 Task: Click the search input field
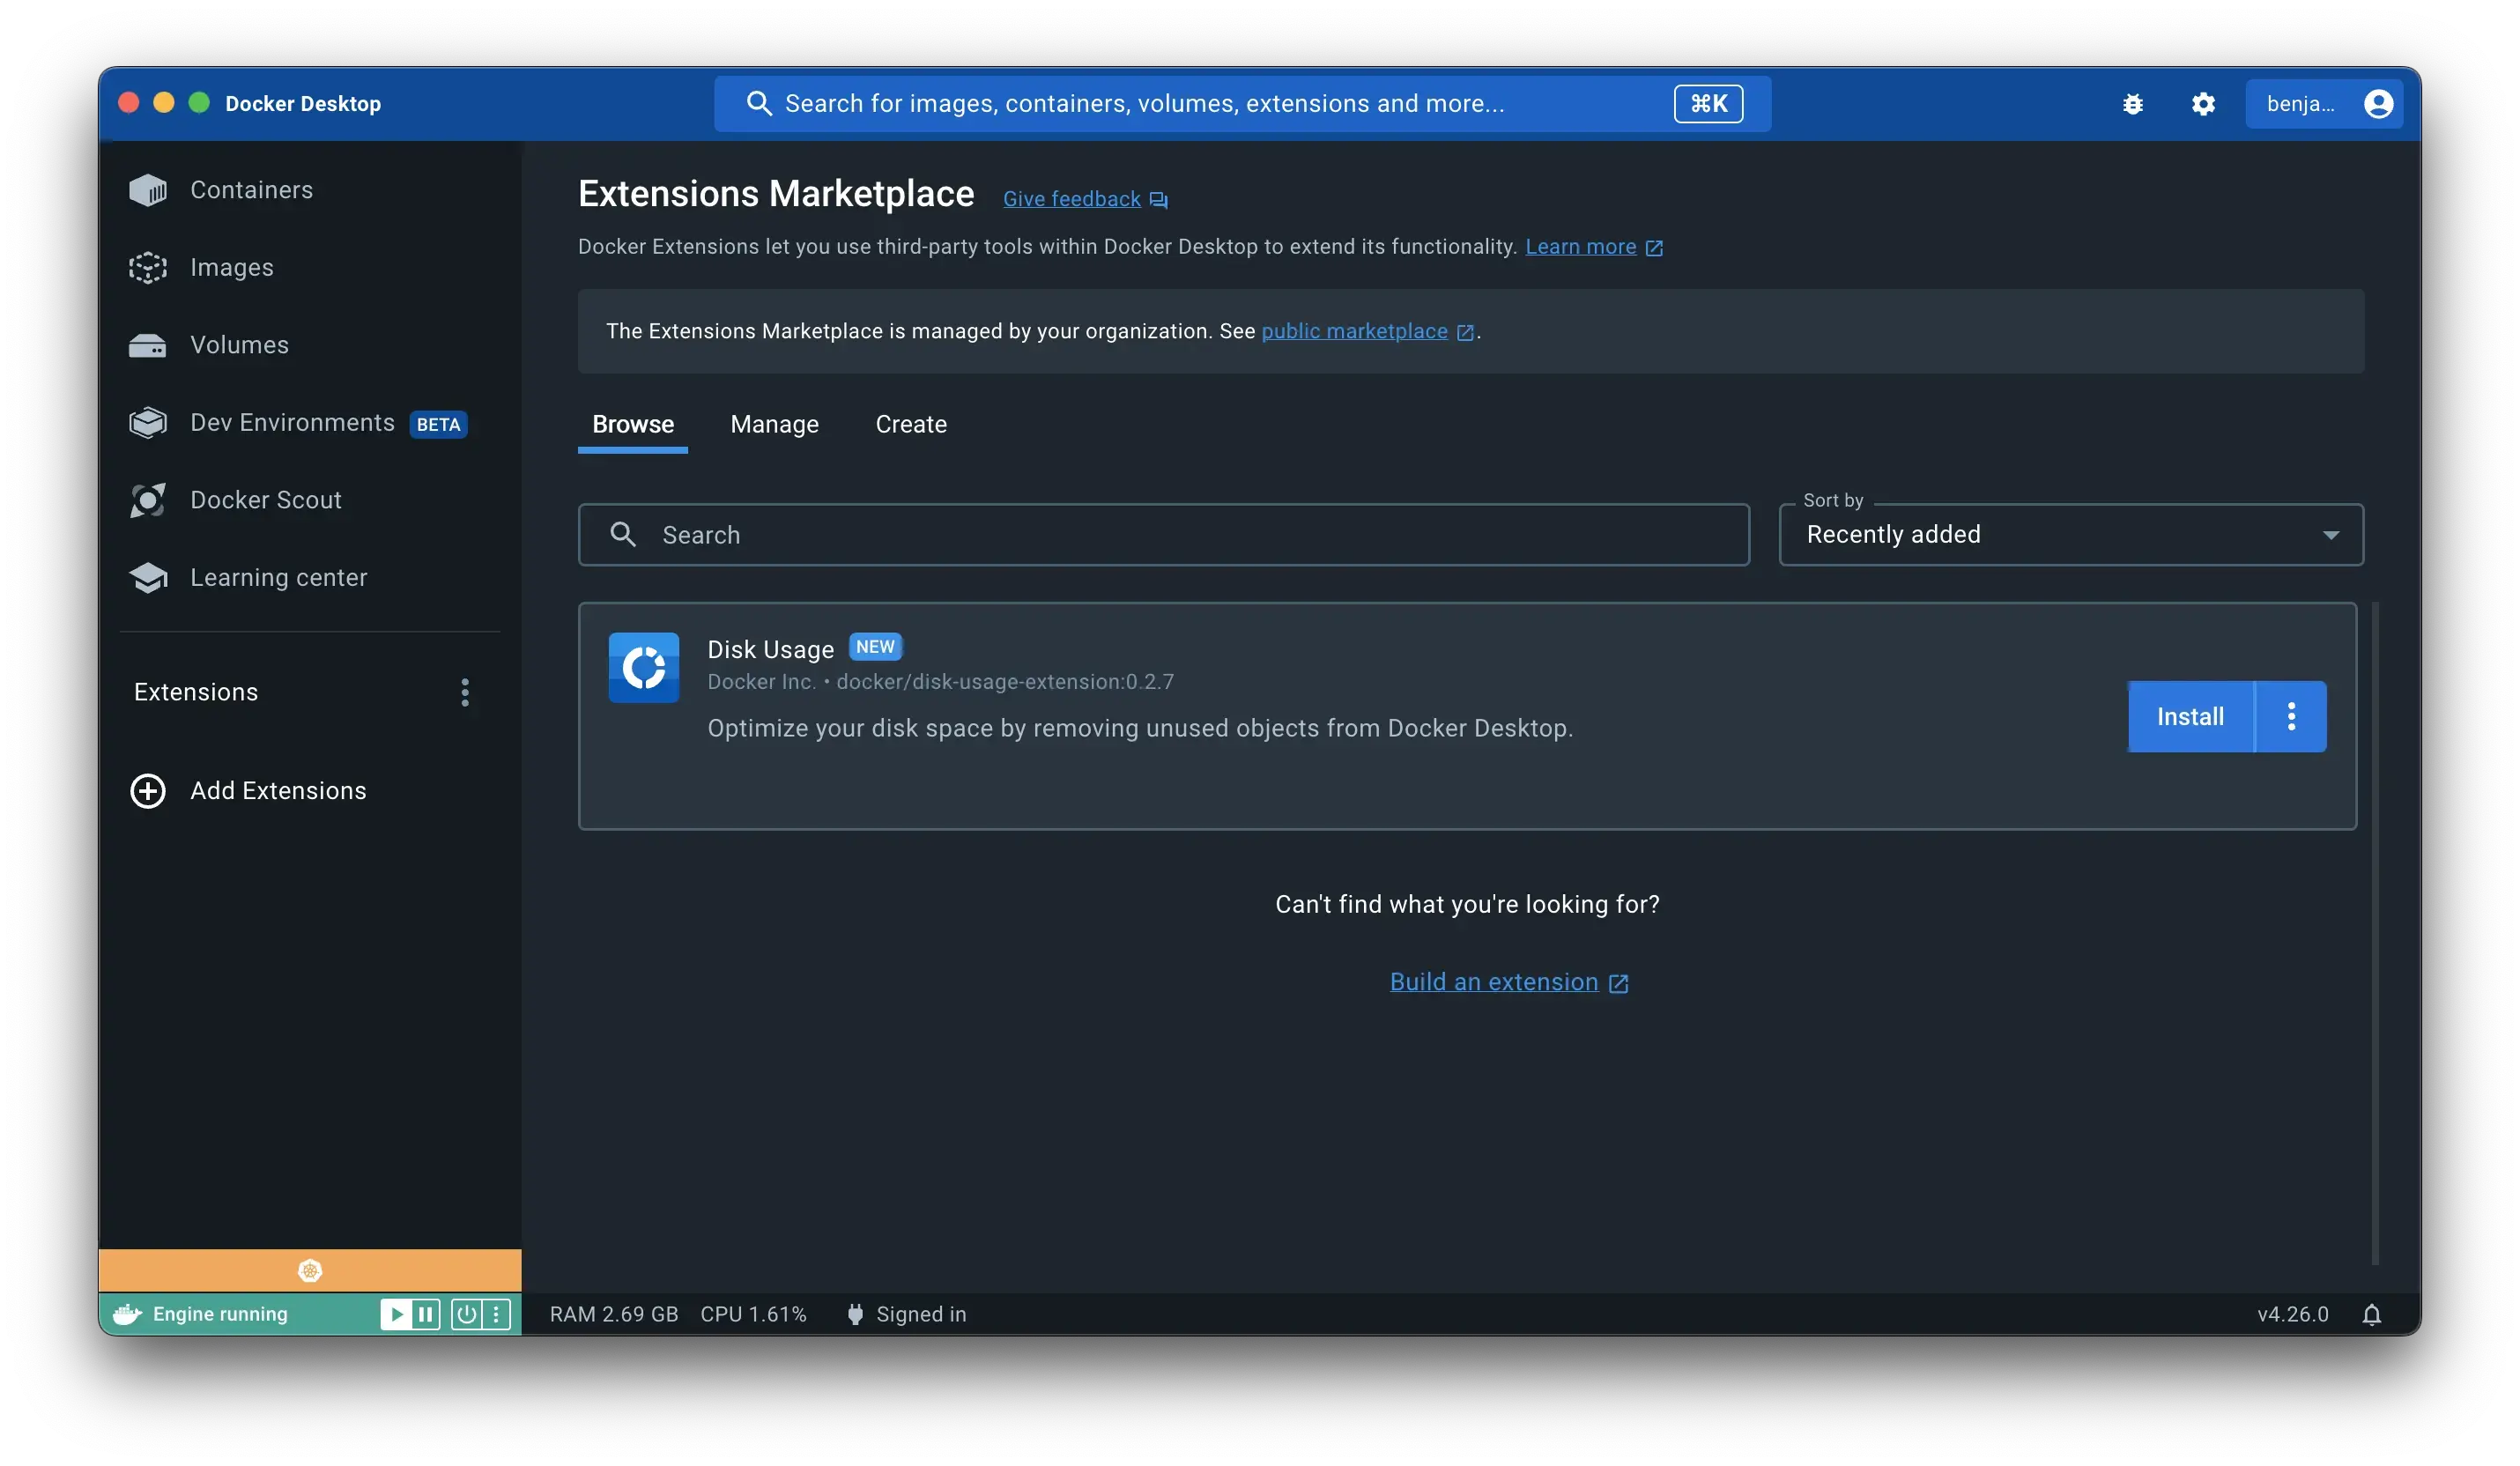click(1162, 534)
